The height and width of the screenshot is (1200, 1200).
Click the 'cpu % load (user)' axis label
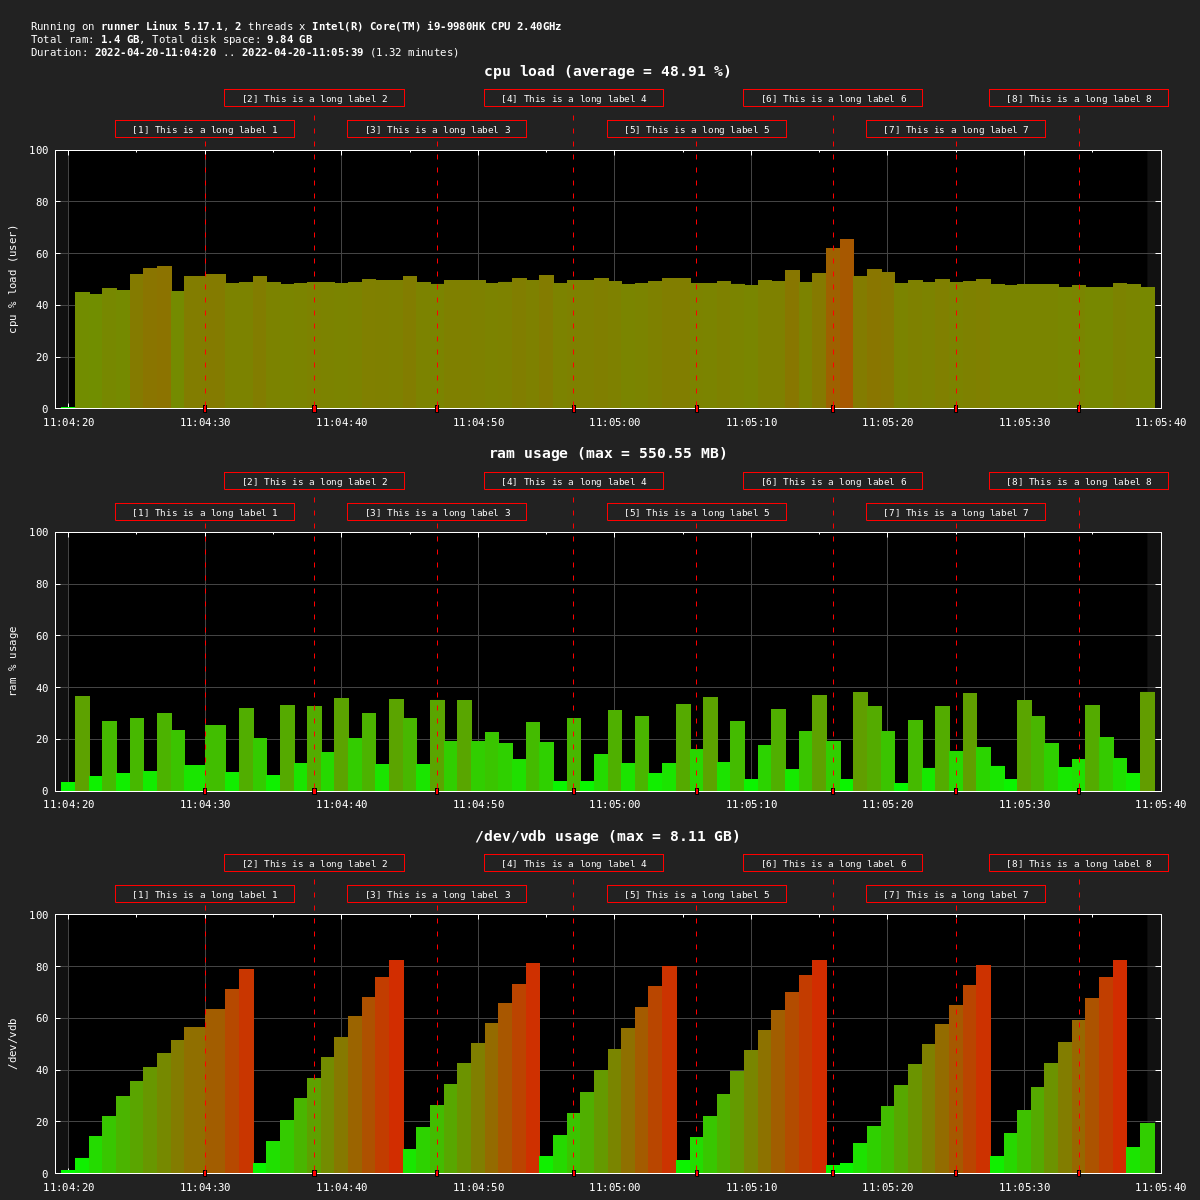[x=13, y=278]
